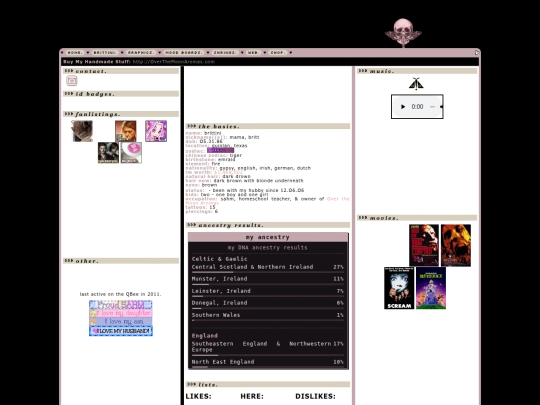The height and width of the screenshot is (405, 540).
Task: Open the Mood Boards menu item
Action: pyautogui.click(x=184, y=53)
